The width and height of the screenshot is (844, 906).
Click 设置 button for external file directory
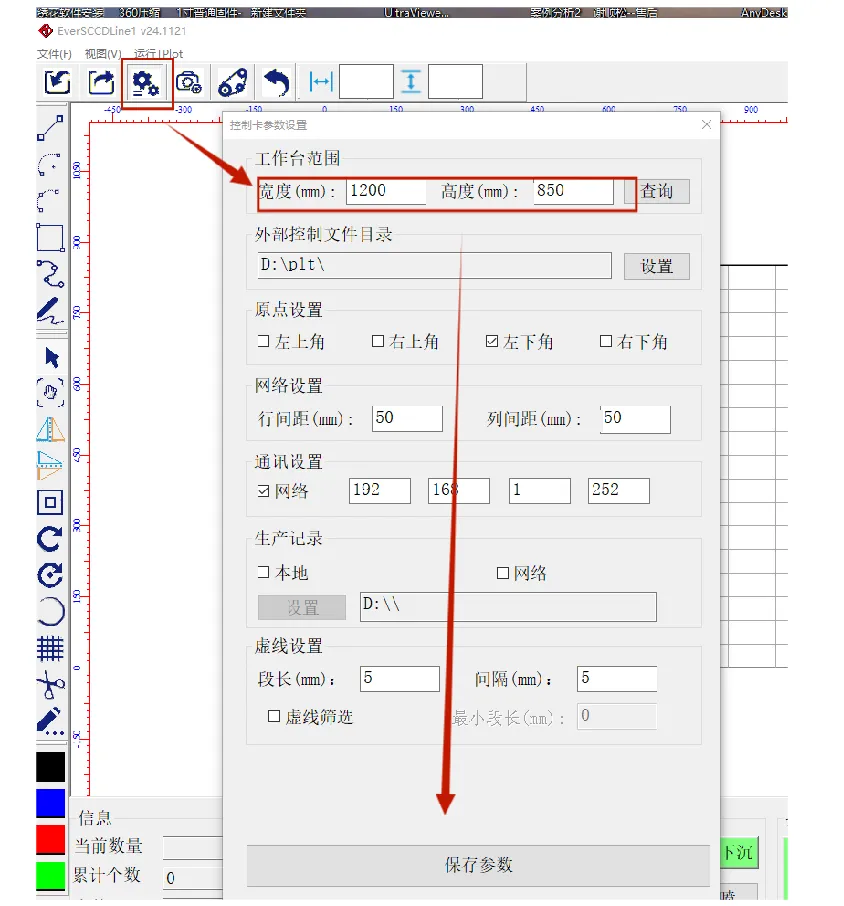(657, 266)
